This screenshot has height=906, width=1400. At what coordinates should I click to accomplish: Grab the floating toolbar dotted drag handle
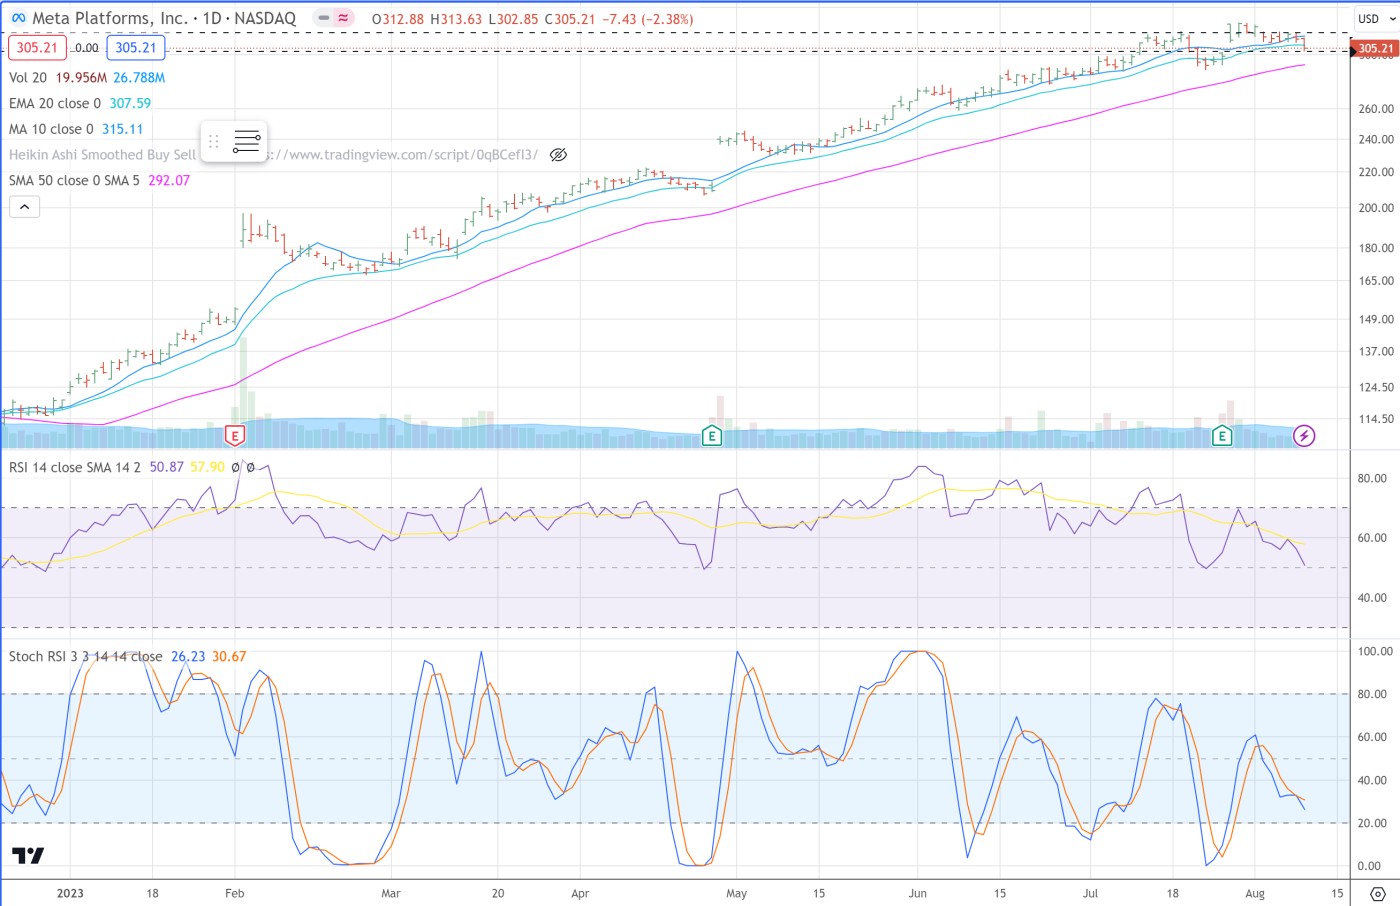coord(213,141)
